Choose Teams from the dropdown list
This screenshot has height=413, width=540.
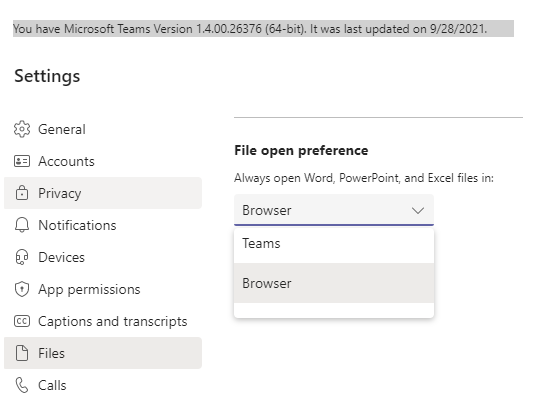pyautogui.click(x=334, y=244)
